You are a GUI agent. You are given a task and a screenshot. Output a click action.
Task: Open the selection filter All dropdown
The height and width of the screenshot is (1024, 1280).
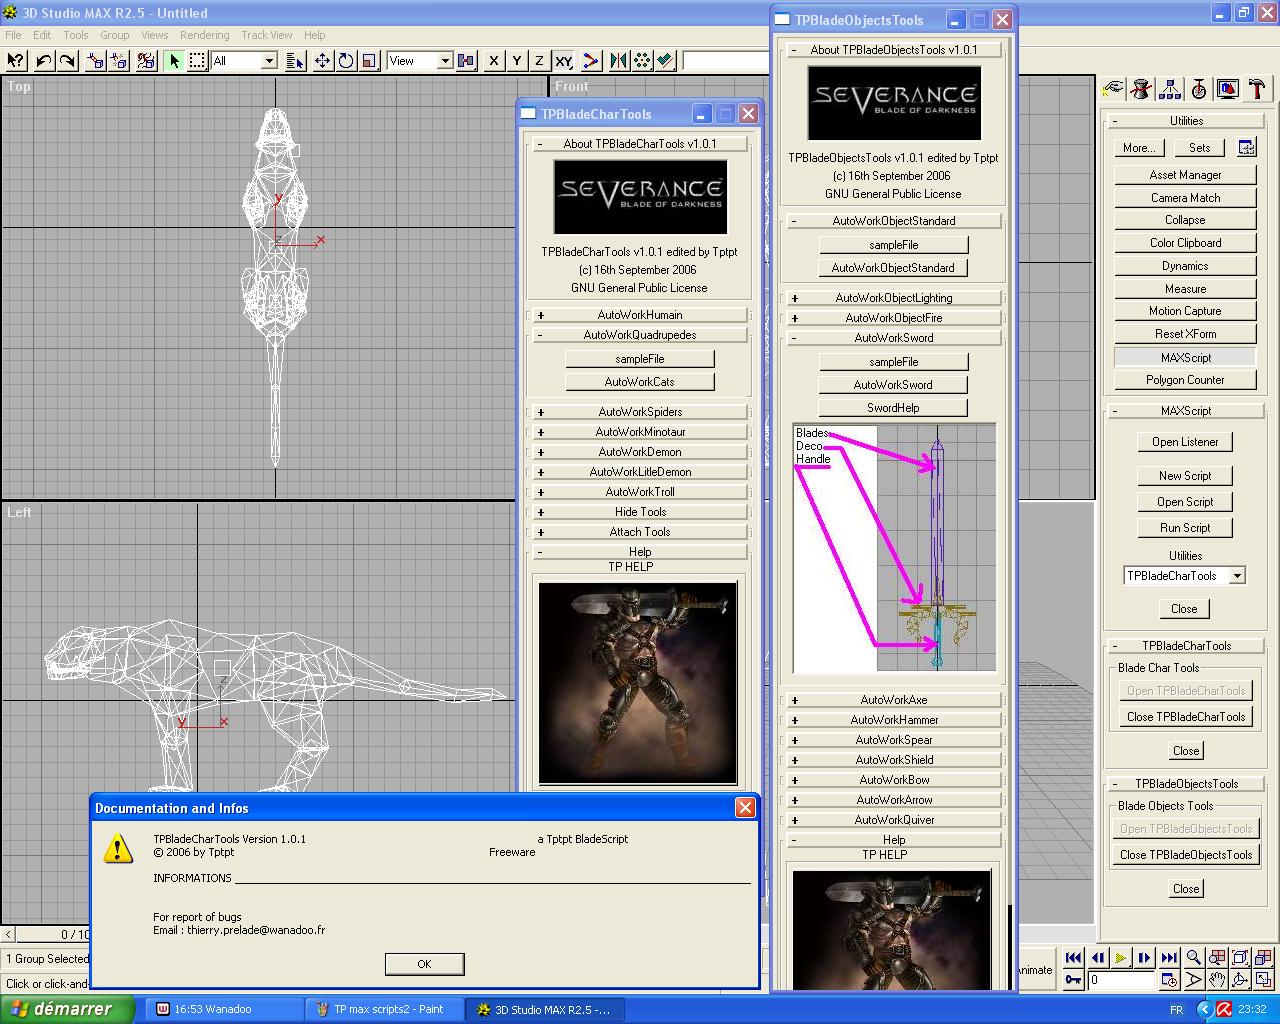(268, 61)
